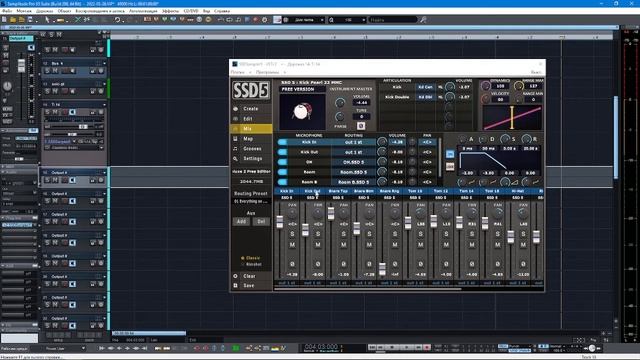The height and width of the screenshot is (360, 640).
Task: Click the Snare Rng channel fader
Action: (382, 269)
